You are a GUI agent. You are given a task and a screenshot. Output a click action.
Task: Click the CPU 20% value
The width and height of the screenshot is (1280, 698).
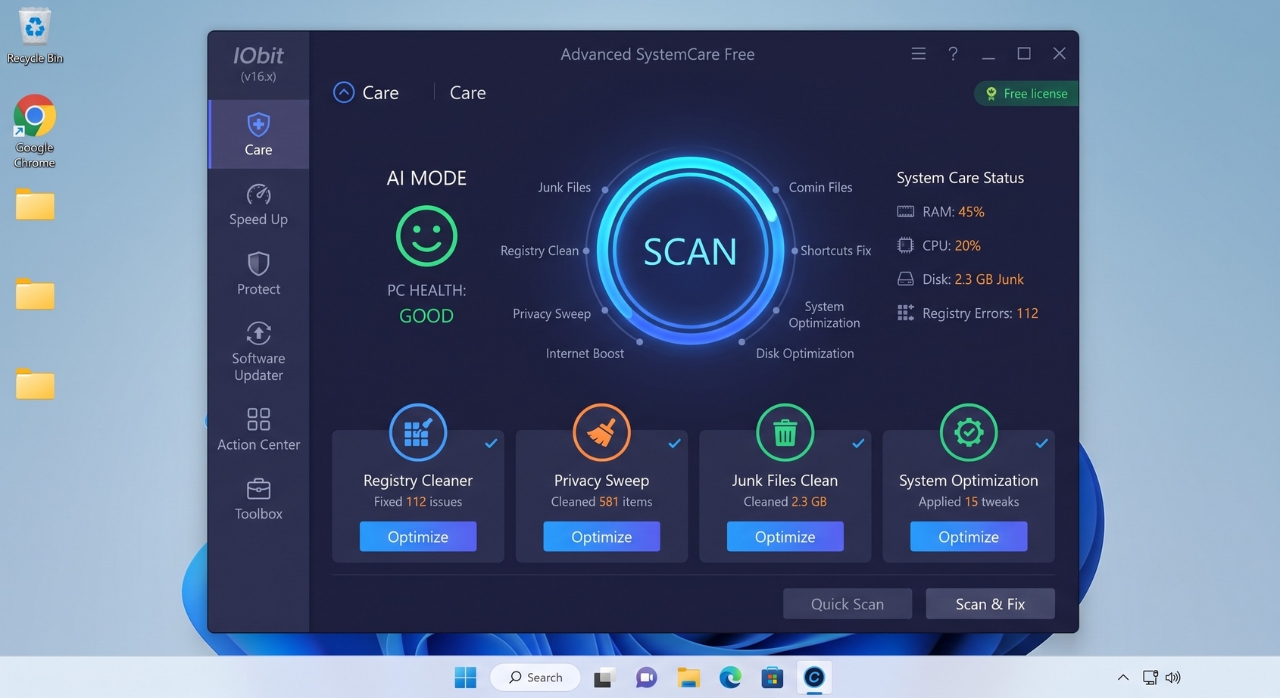pyautogui.click(x=967, y=245)
